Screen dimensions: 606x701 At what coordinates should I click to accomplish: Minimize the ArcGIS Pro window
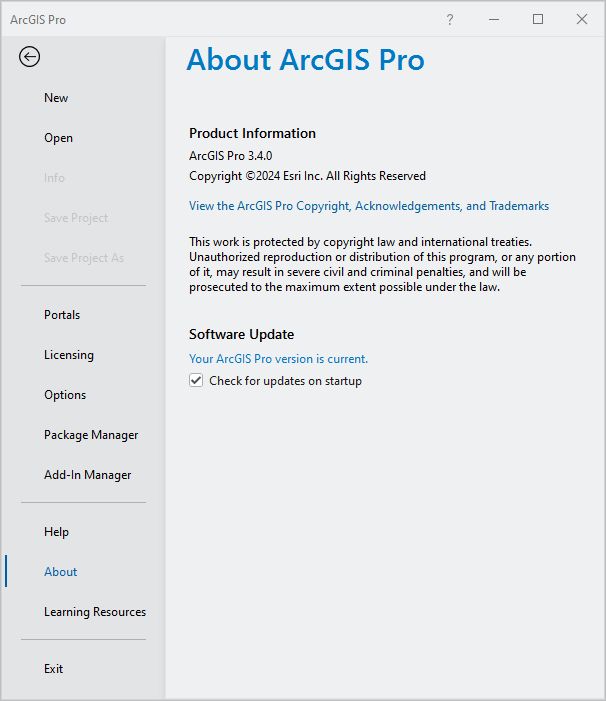pyautogui.click(x=494, y=19)
